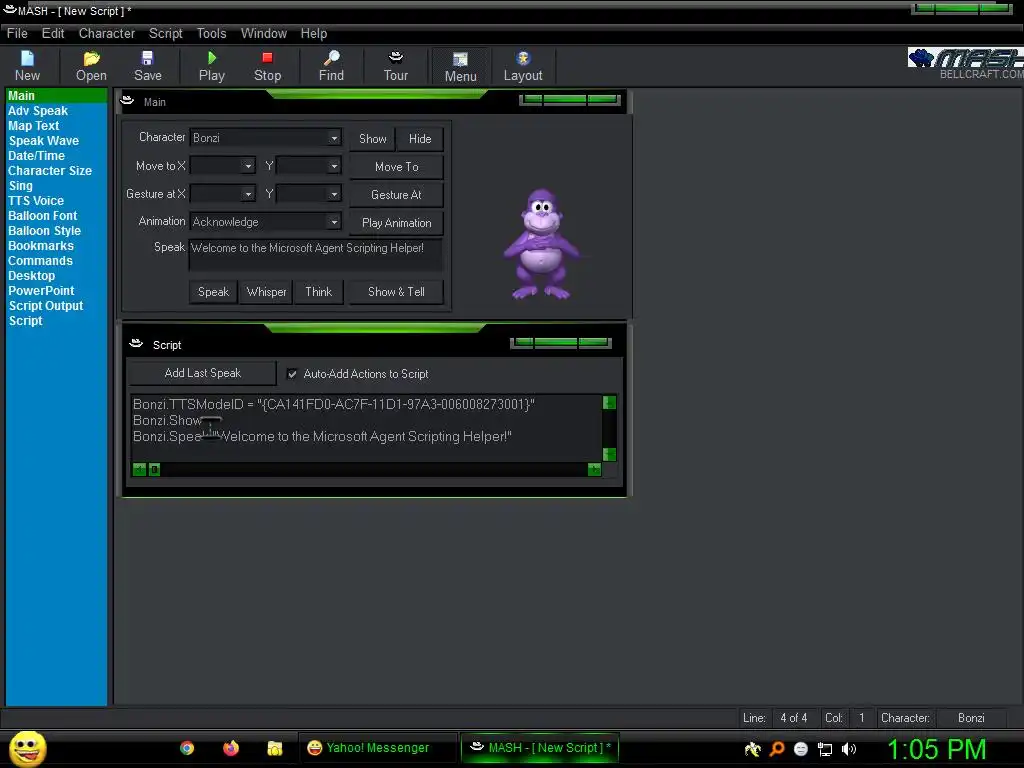The image size is (1024, 768).
Task: Select TTS Voice in the sidebar
Action: (36, 200)
